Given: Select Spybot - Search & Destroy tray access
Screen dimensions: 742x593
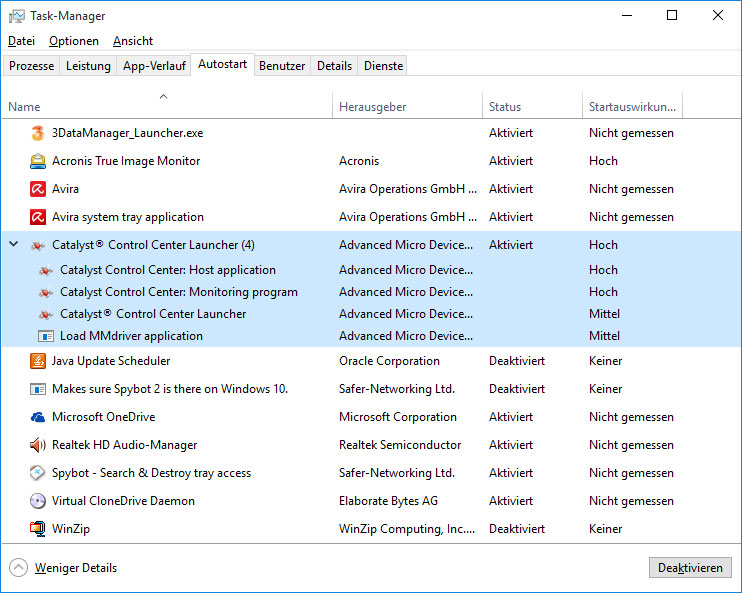Looking at the screenshot, I should (x=151, y=473).
